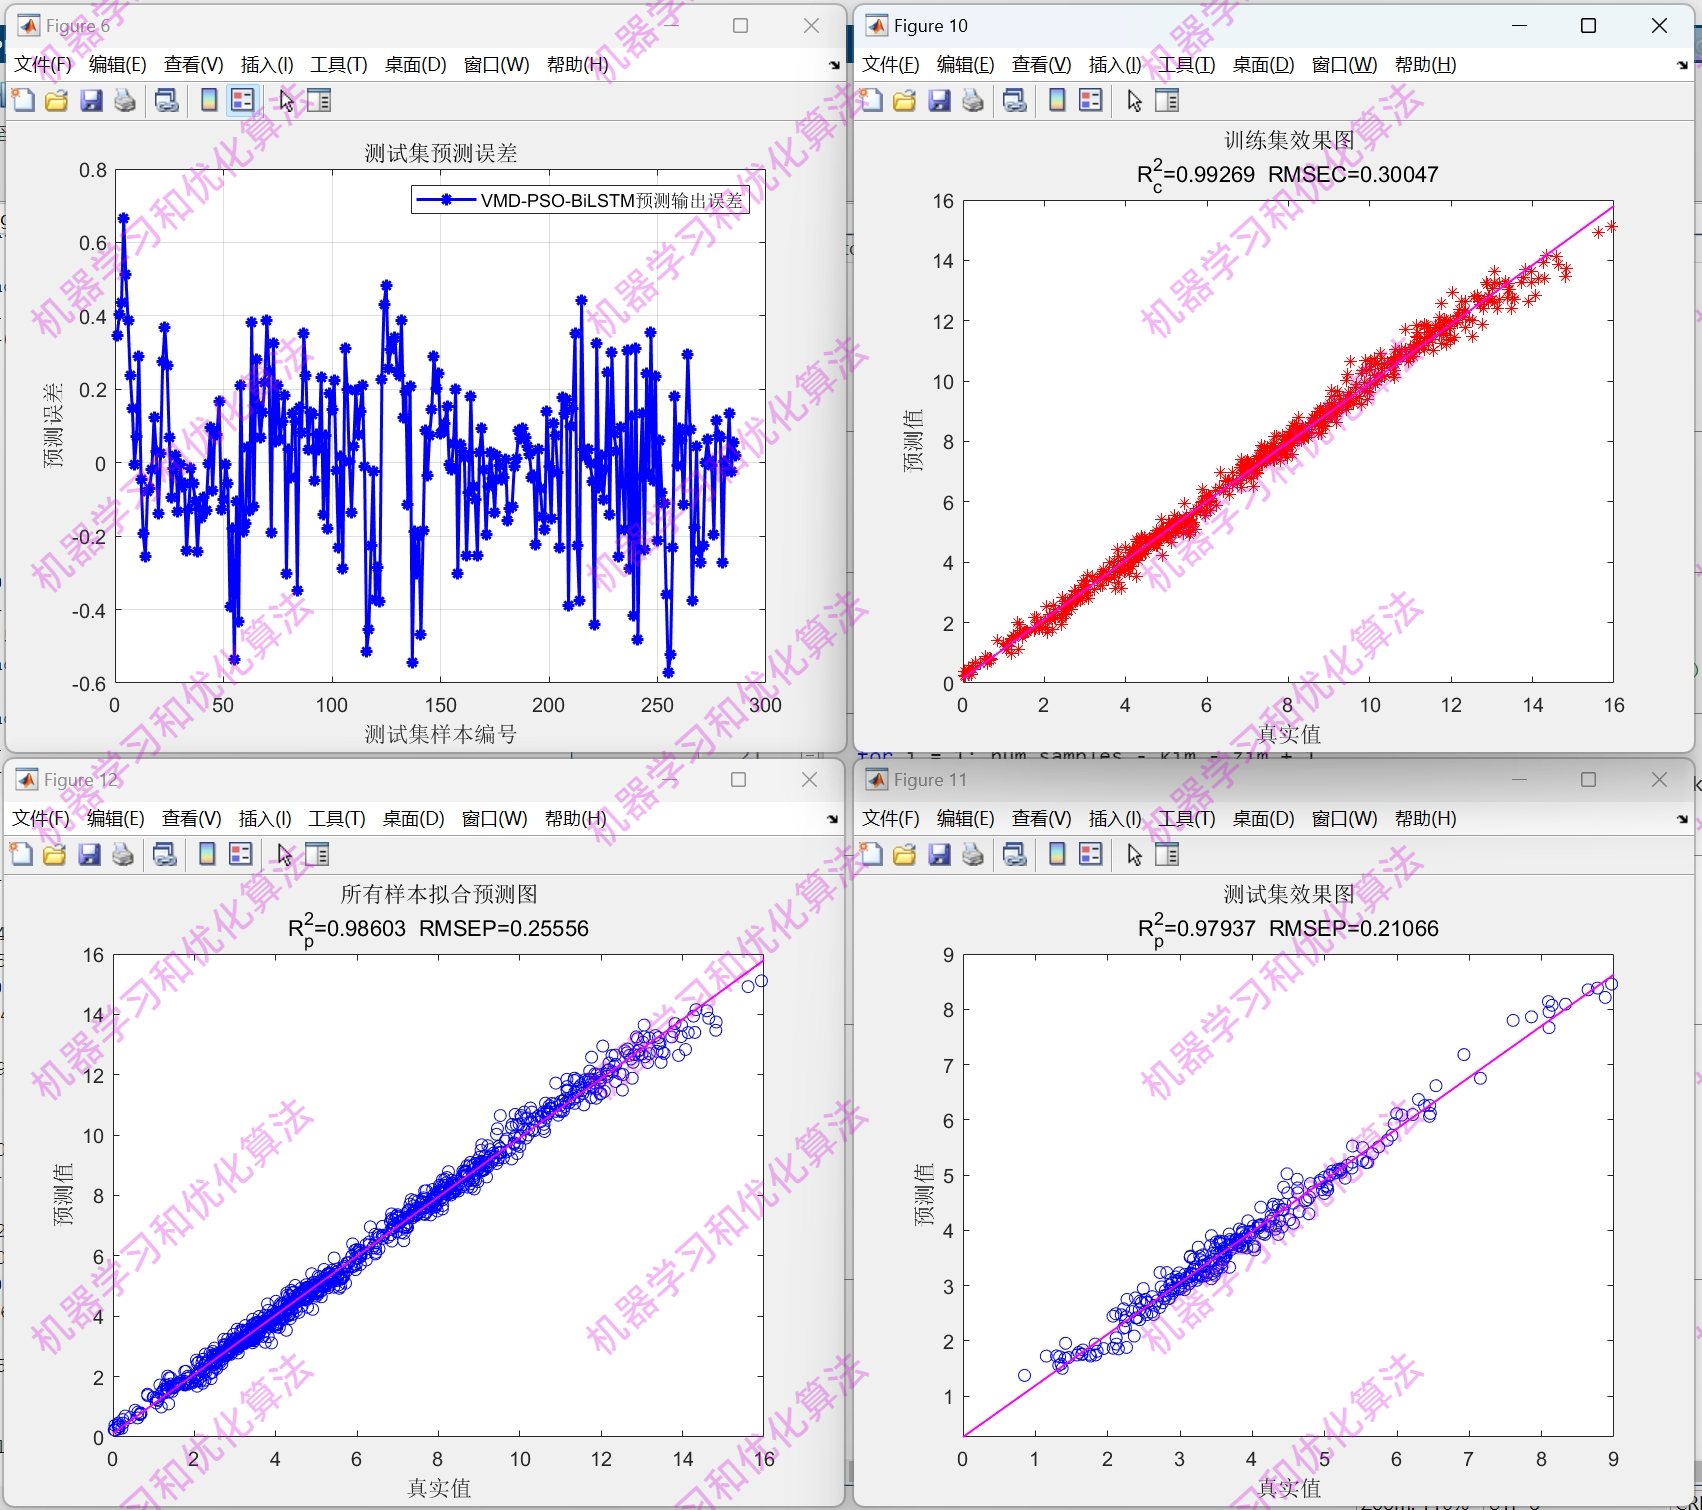This screenshot has width=1702, height=1510.
Task: Open Property Inspector icon in Figure 12
Action: tap(317, 854)
